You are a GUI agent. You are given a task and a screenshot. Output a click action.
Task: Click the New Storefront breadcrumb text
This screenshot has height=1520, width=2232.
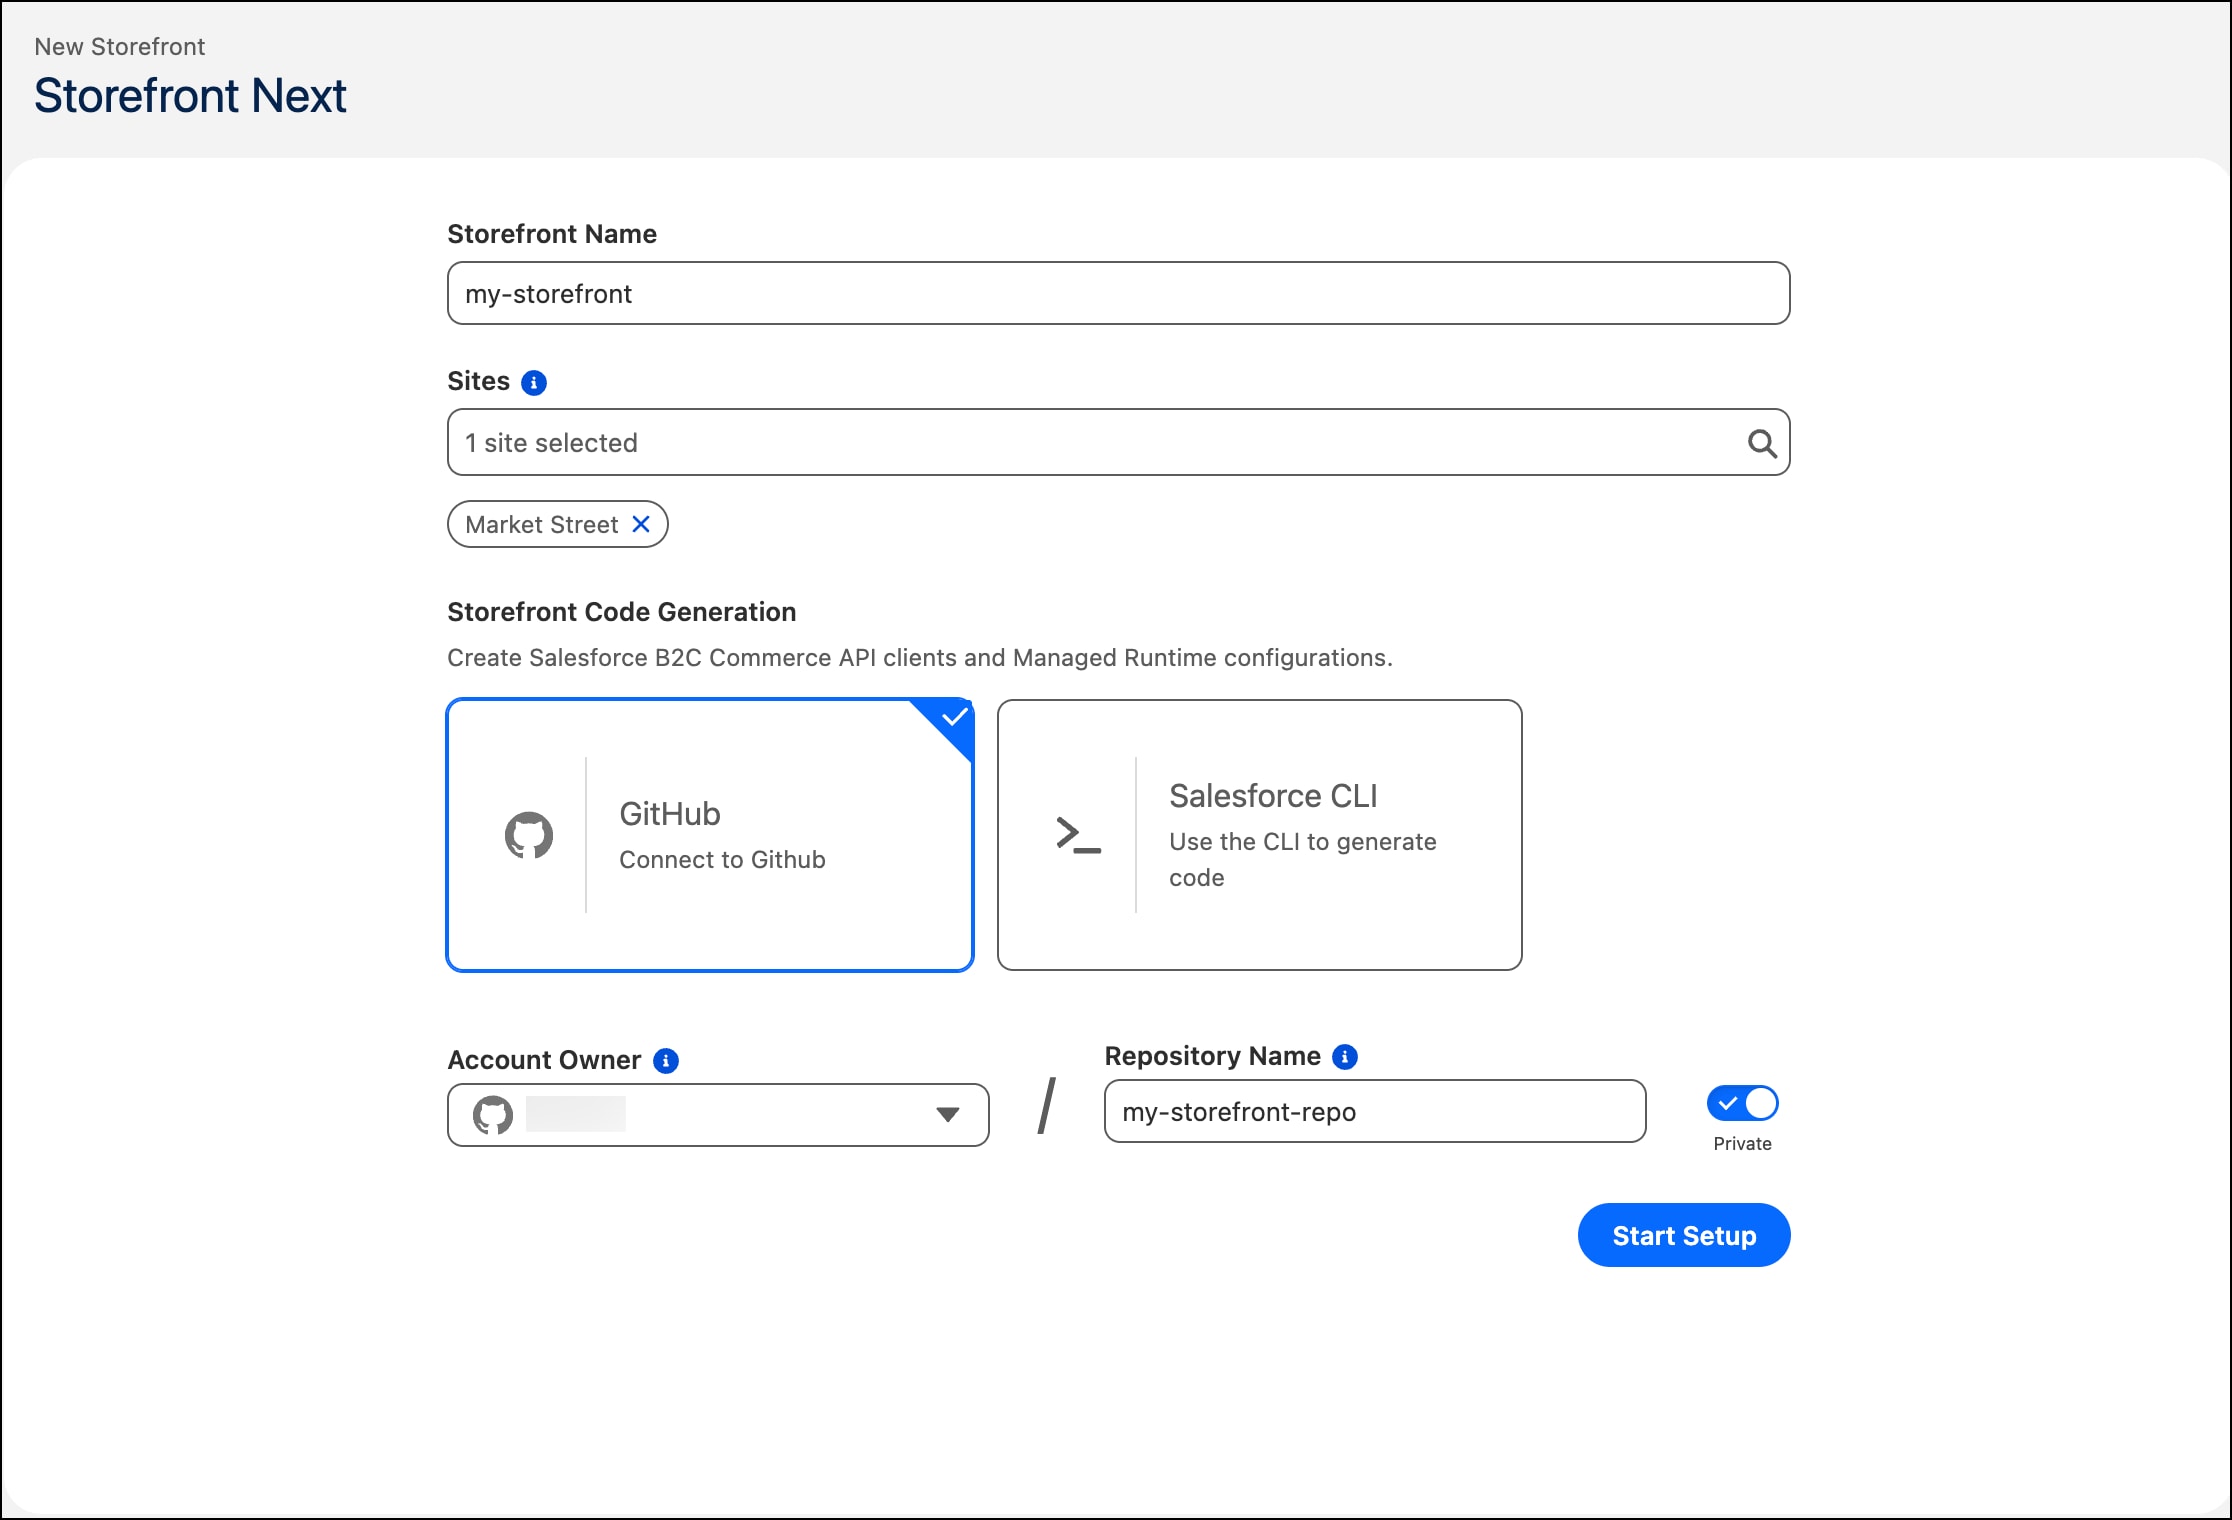pos(120,47)
